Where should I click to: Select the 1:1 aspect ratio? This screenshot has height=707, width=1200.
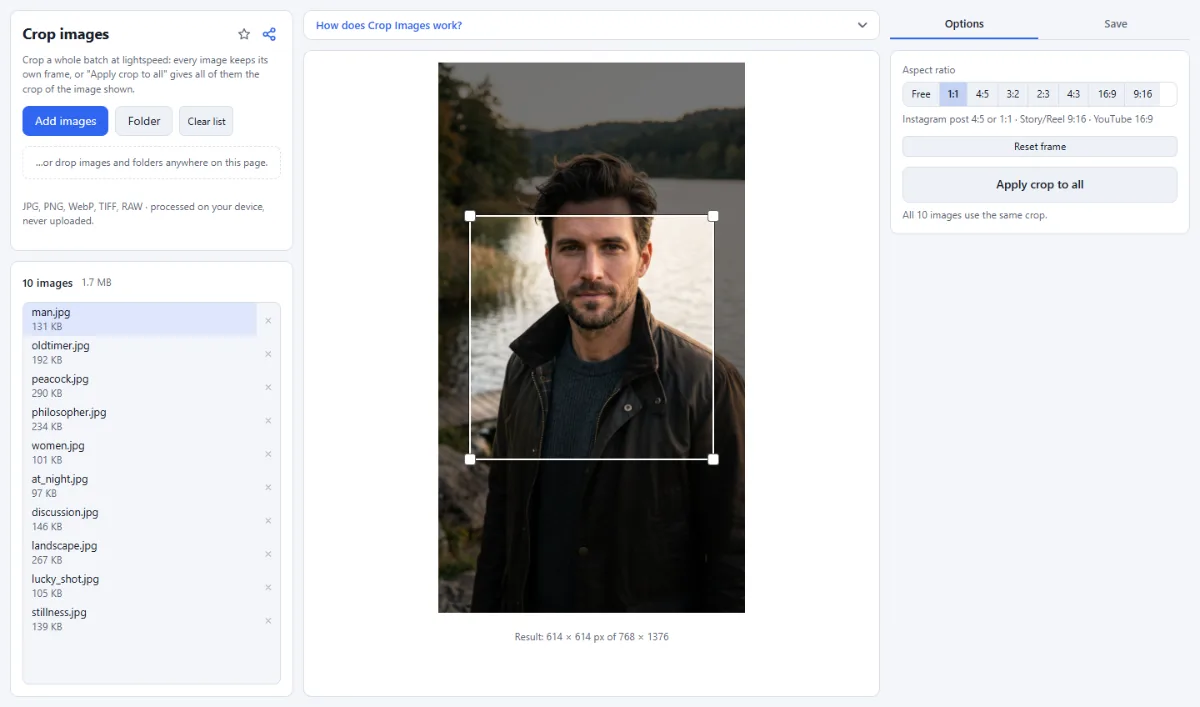tap(953, 94)
